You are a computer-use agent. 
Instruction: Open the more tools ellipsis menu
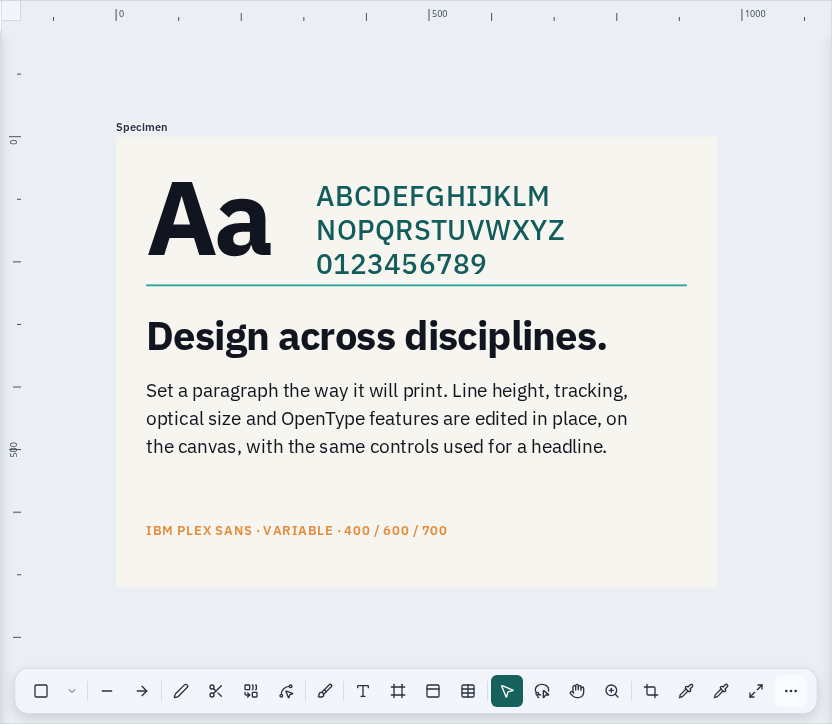(x=791, y=691)
